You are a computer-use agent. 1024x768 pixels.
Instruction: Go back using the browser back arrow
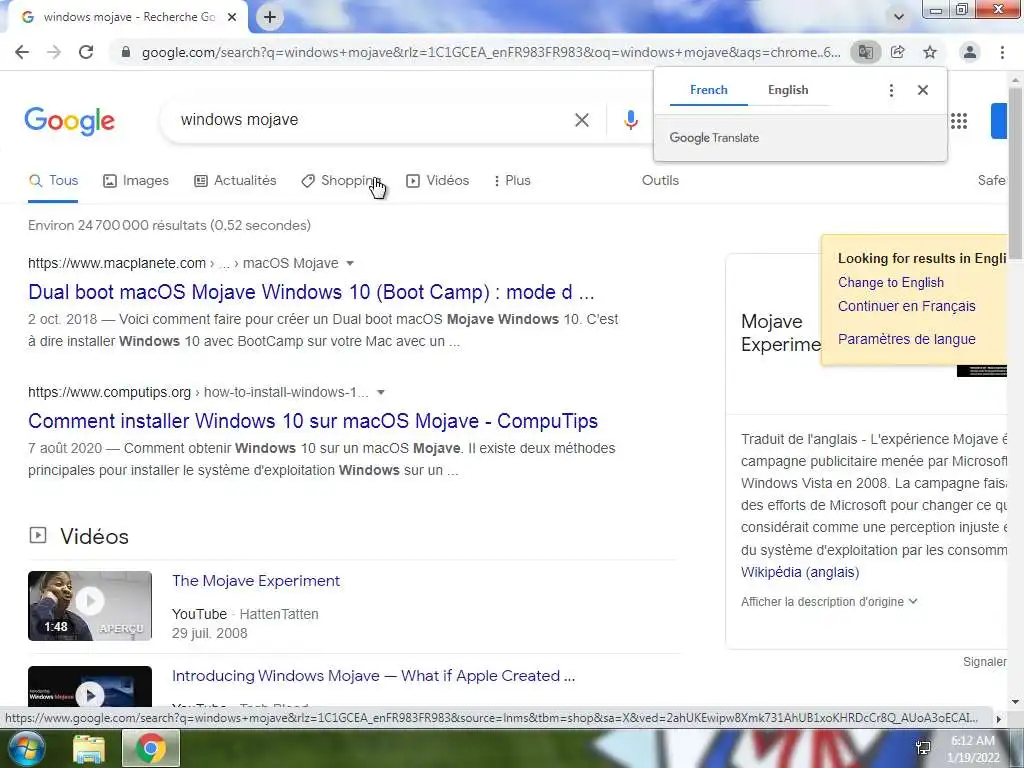point(22,52)
